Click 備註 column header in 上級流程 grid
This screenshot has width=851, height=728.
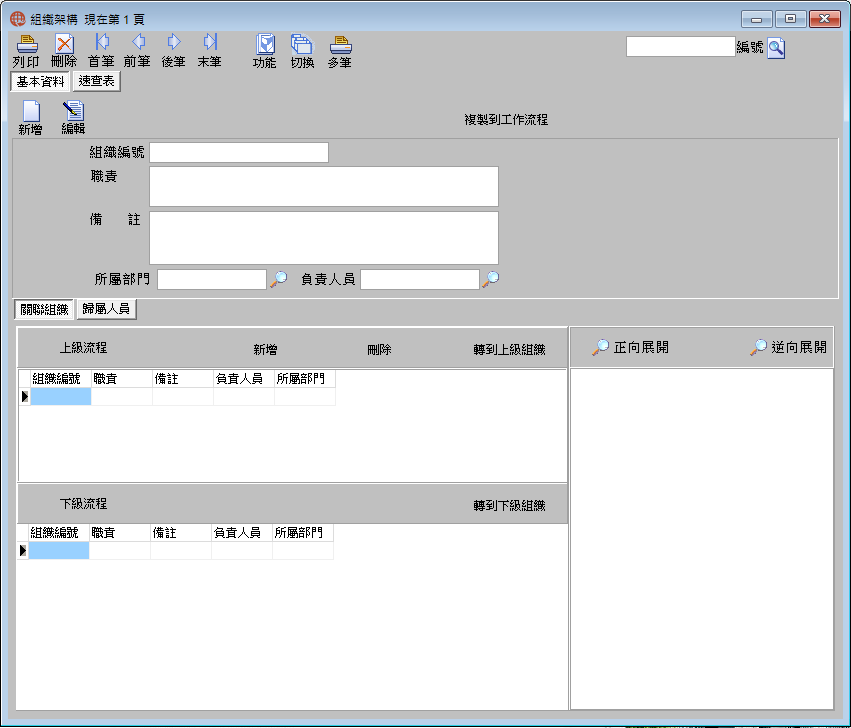pos(183,378)
